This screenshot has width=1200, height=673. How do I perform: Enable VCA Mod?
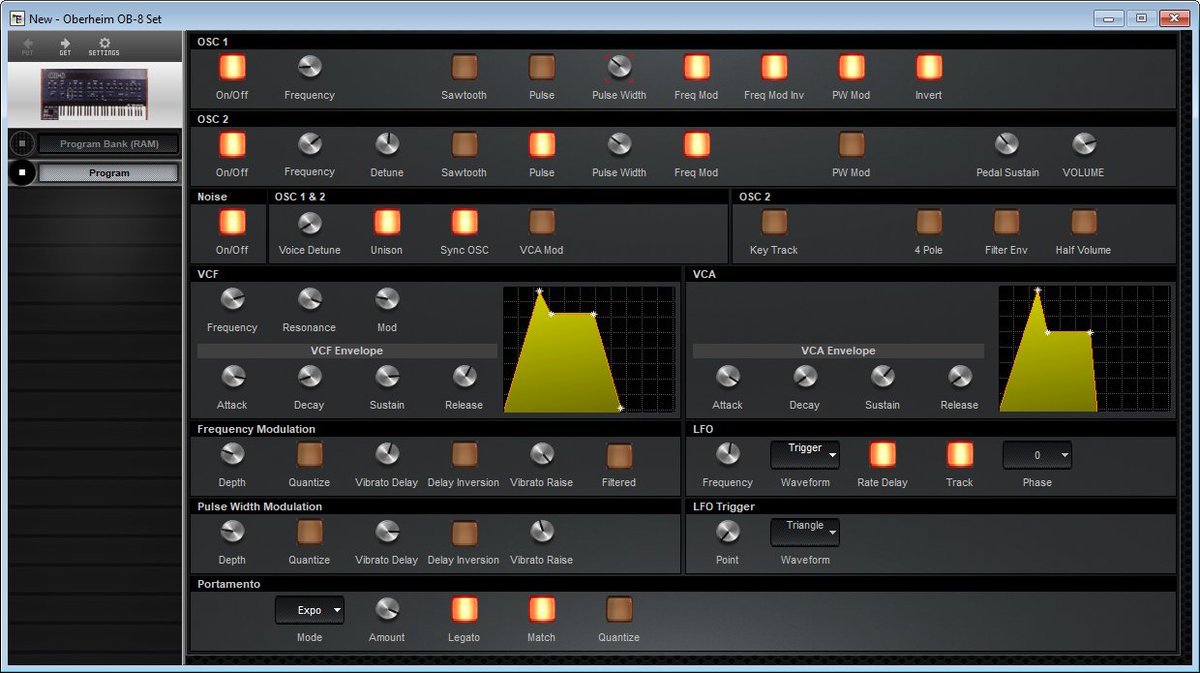(542, 222)
